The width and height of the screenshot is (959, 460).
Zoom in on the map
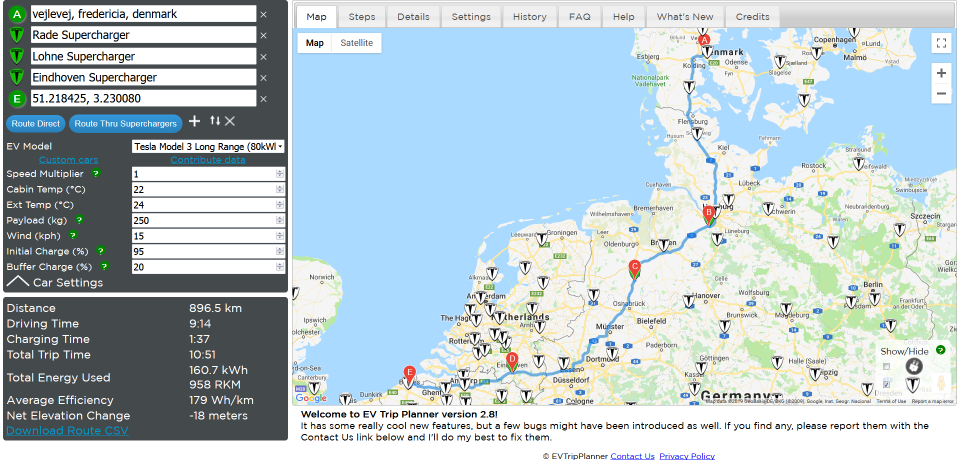[x=941, y=73]
